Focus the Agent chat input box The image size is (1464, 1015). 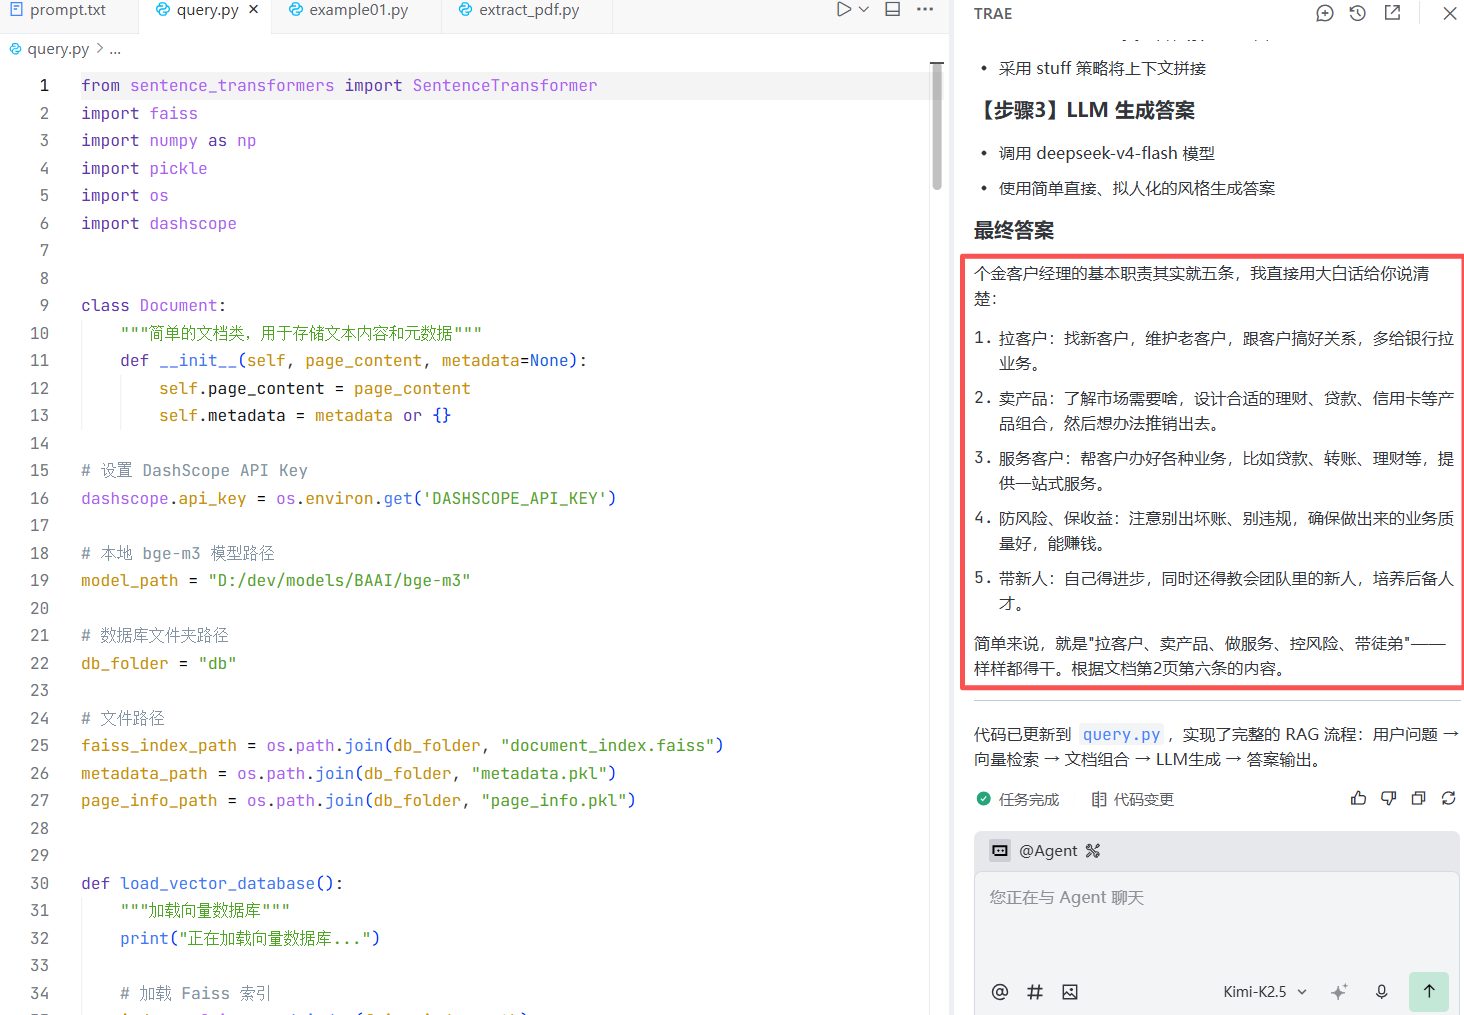(x=1217, y=920)
